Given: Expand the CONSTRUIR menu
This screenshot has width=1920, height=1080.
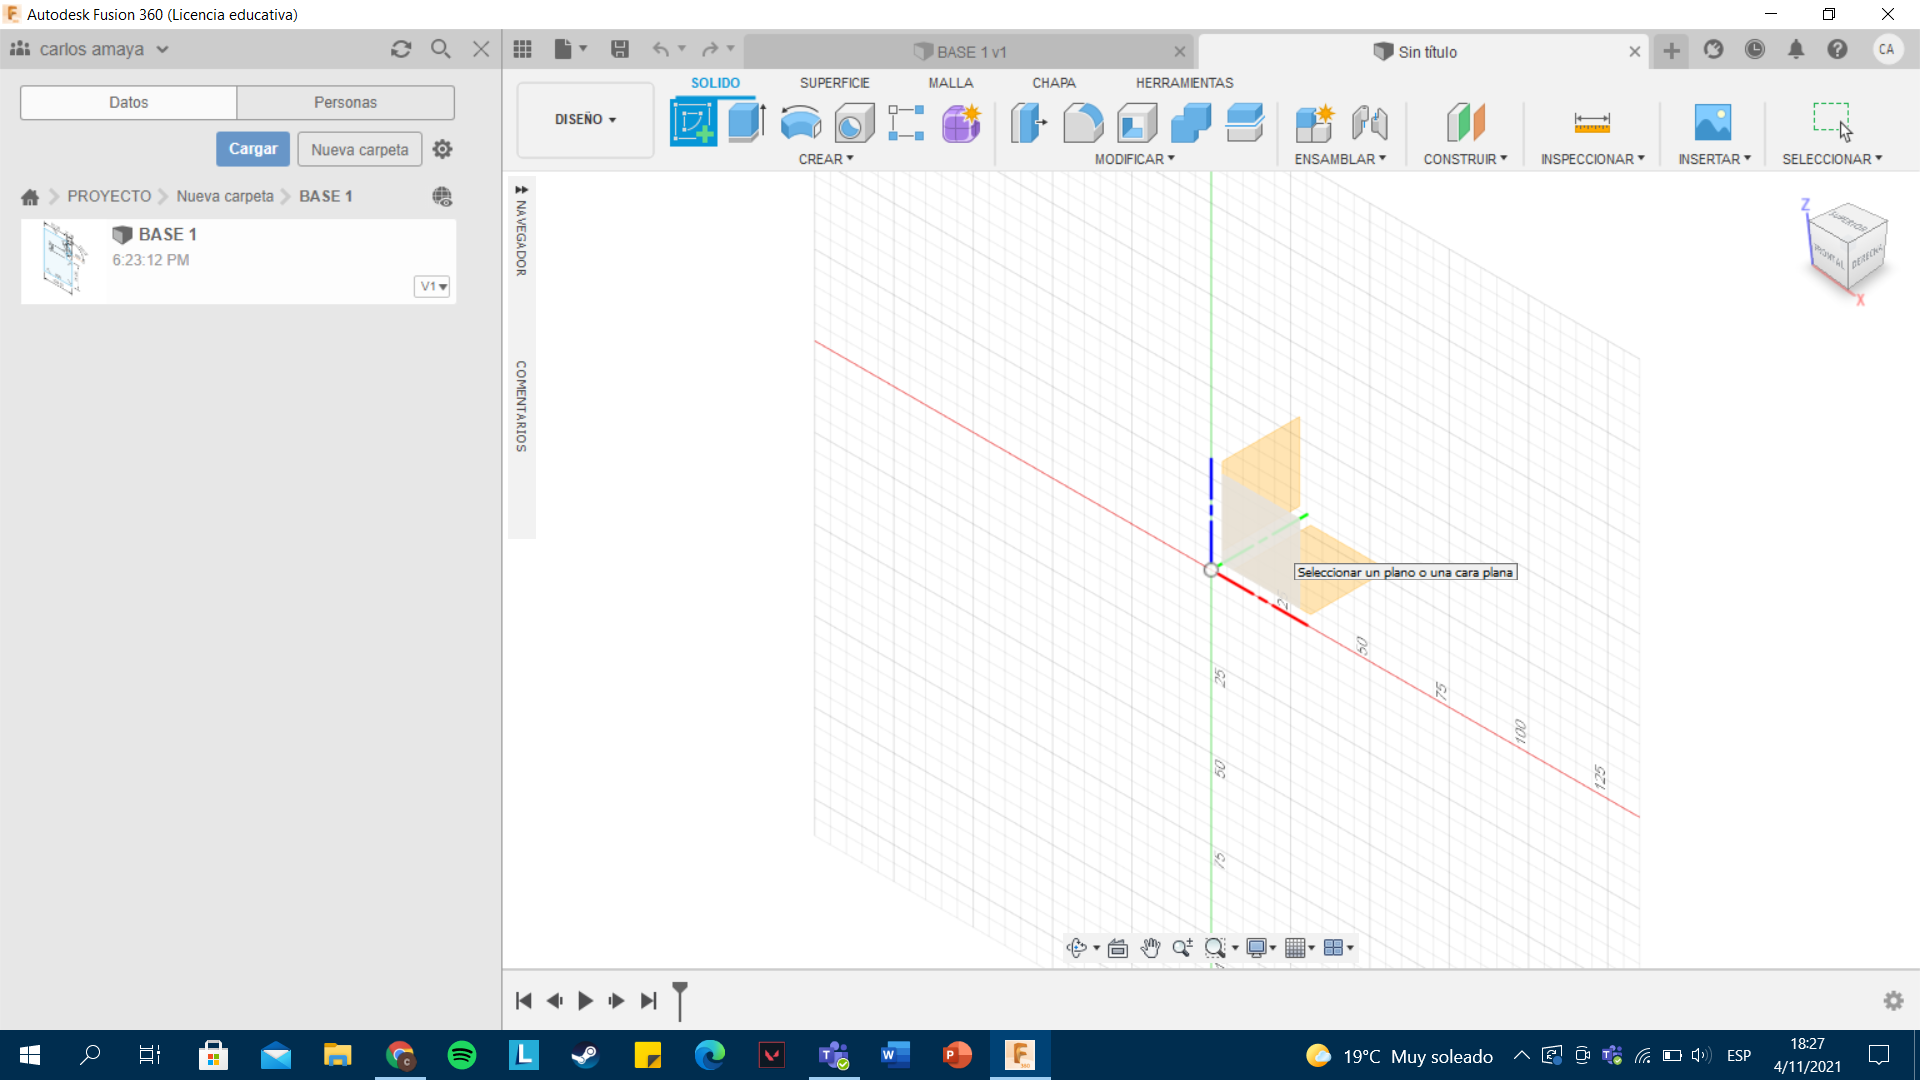Looking at the screenshot, I should tap(1465, 159).
